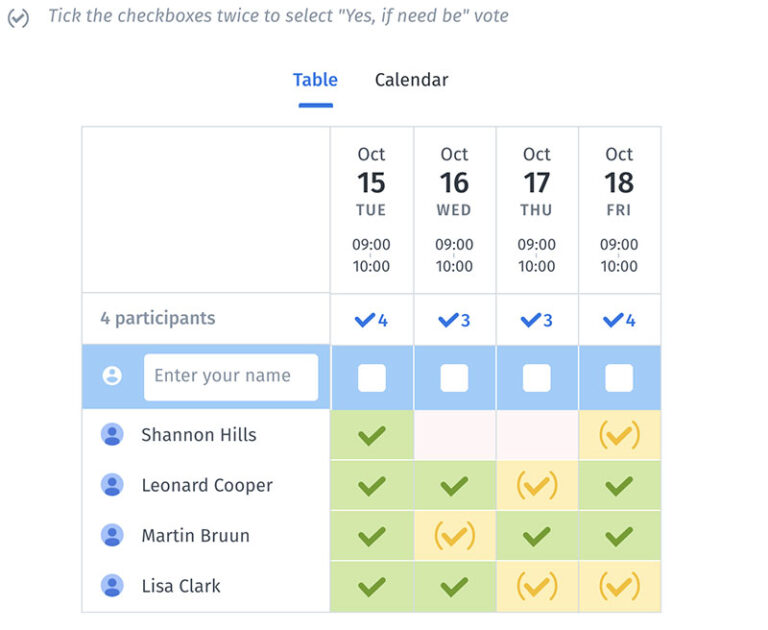Image resolution: width=768 pixels, height=630 pixels.
Task: Click the hint checkmark icon at top
Action: point(18,18)
